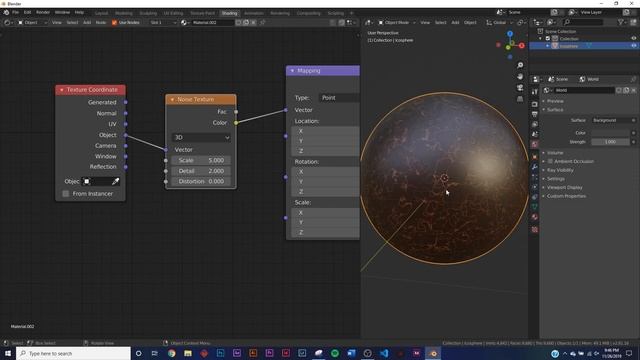Open the 3D dimensions dropdown in Noise Texture
The width and height of the screenshot is (640, 360).
201,138
